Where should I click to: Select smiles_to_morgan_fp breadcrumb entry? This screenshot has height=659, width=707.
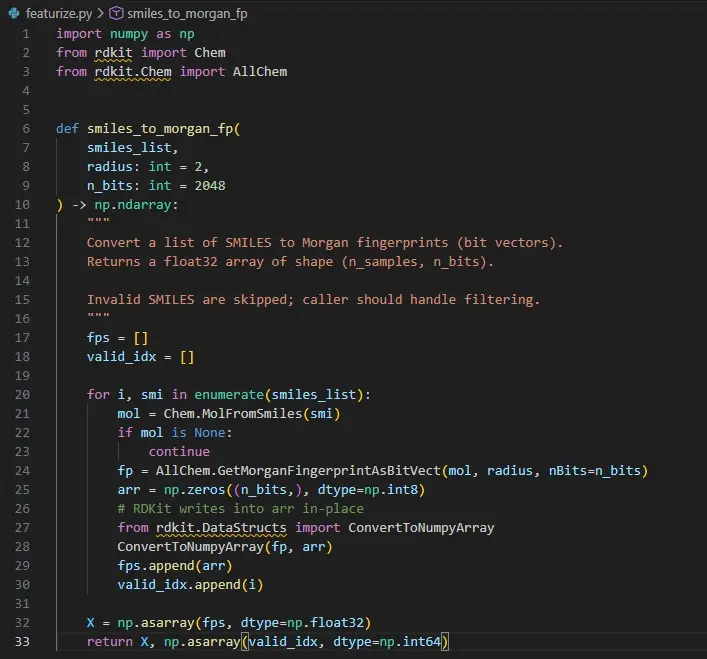tap(187, 14)
